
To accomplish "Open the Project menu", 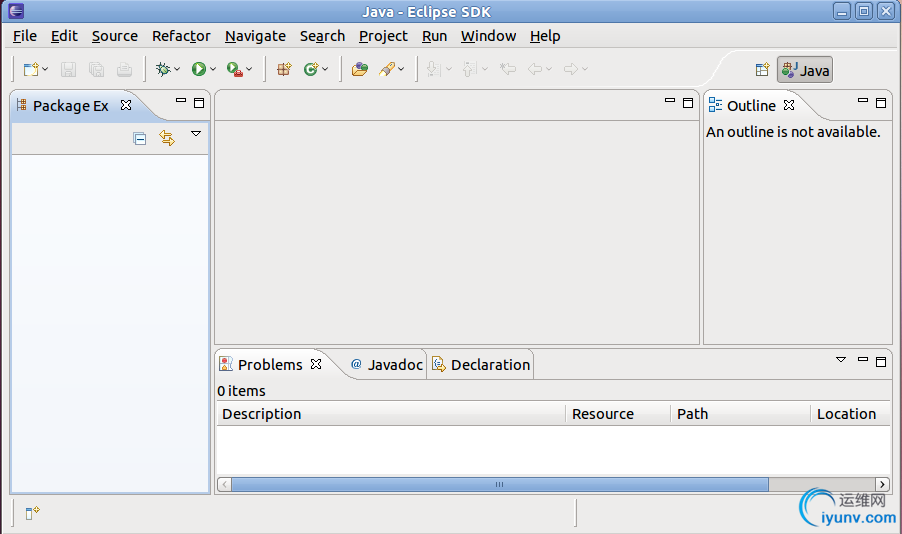I will click(383, 36).
